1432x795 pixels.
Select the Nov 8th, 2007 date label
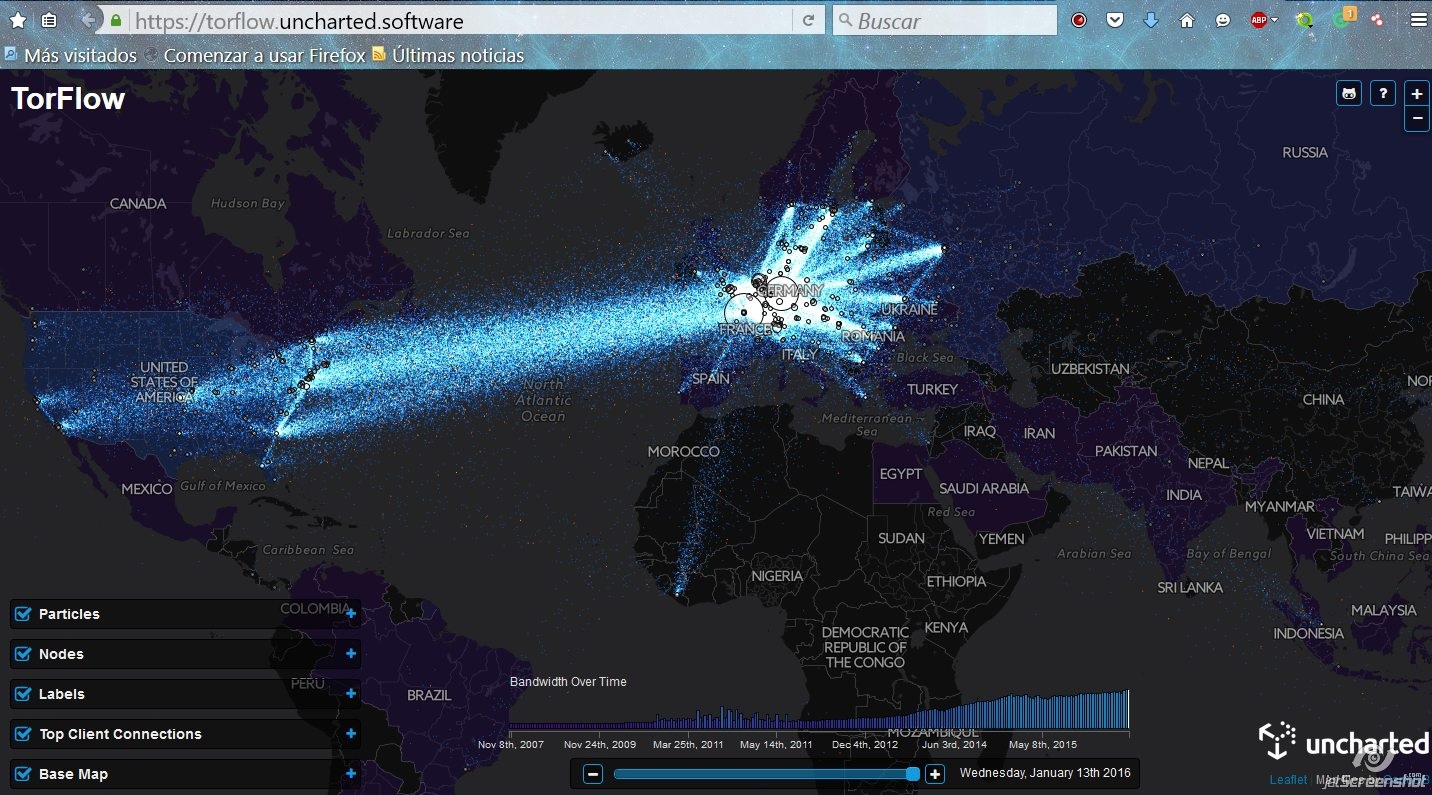coord(510,744)
